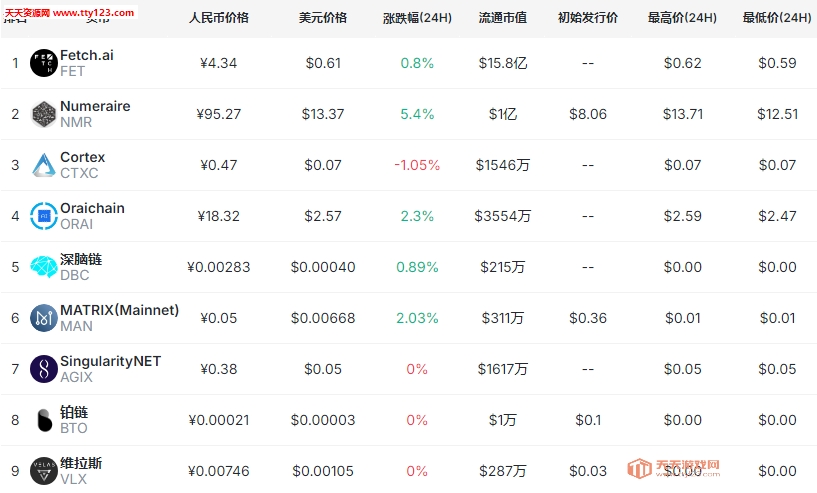Click the Oraichain ORAI logo
817x493 pixels.
44,216
